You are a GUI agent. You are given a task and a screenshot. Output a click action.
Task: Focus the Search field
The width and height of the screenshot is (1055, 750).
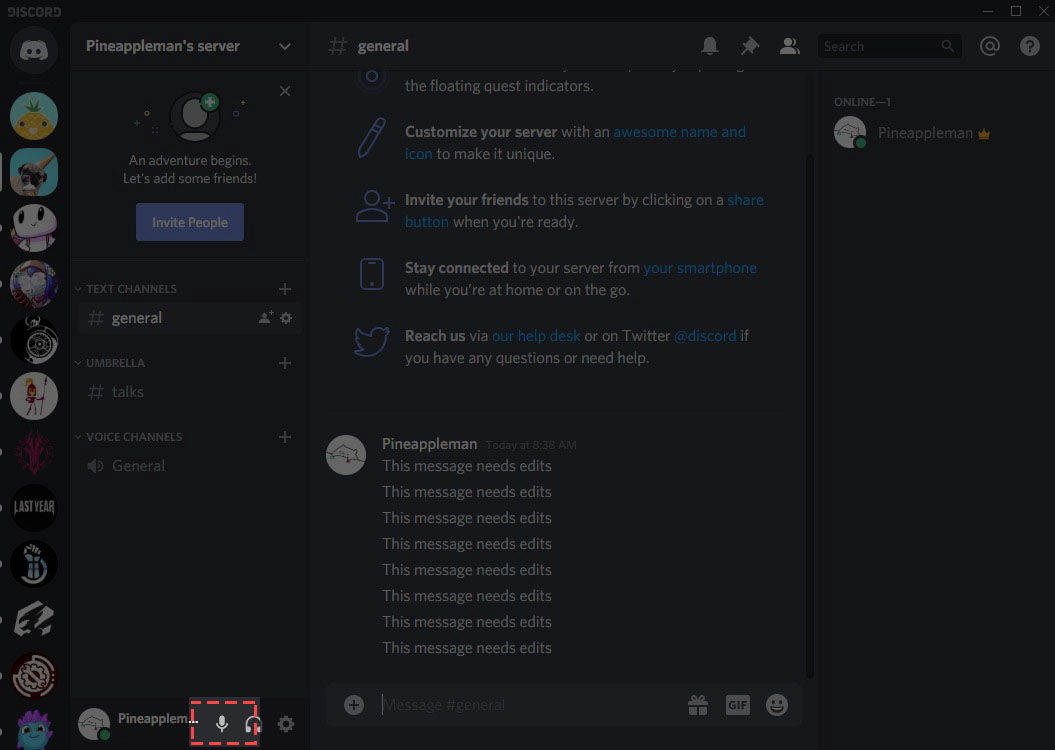point(889,46)
